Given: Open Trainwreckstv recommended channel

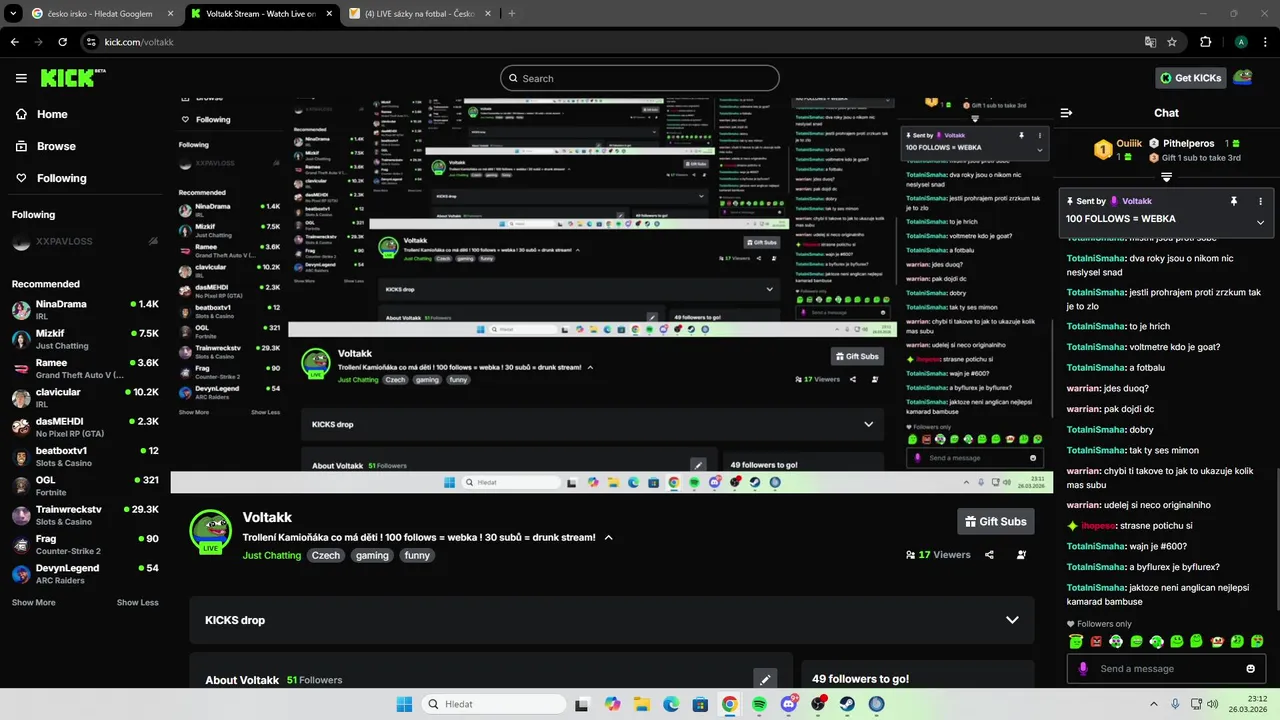Looking at the screenshot, I should click(x=85, y=515).
